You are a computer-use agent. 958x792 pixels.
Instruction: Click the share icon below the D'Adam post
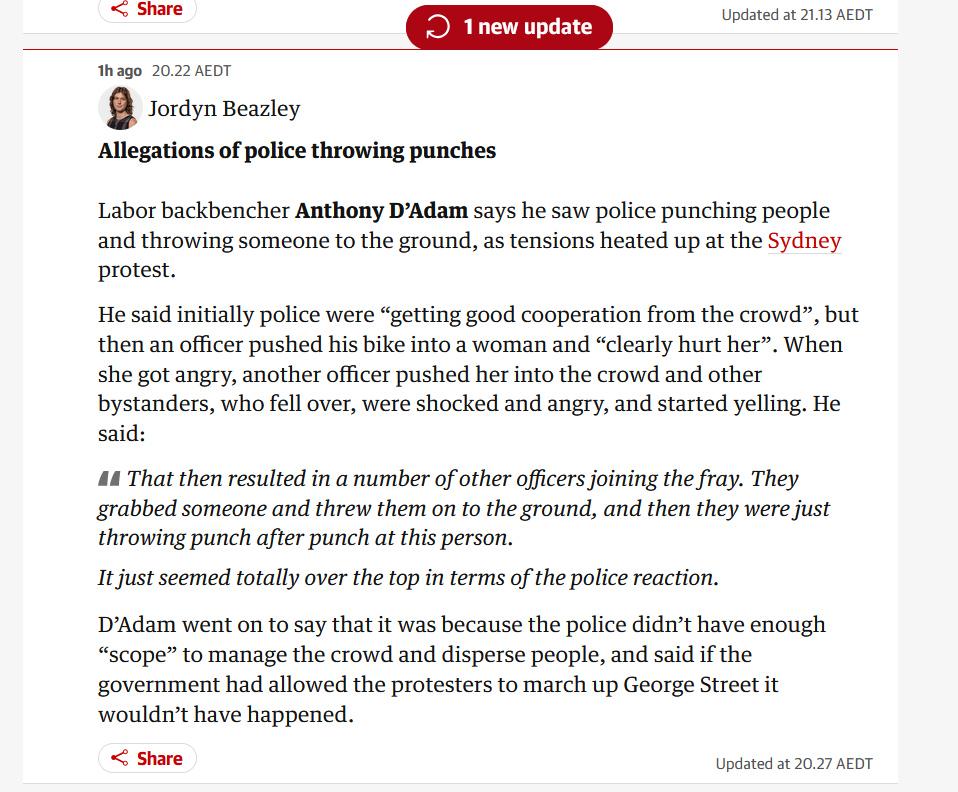[x=120, y=758]
